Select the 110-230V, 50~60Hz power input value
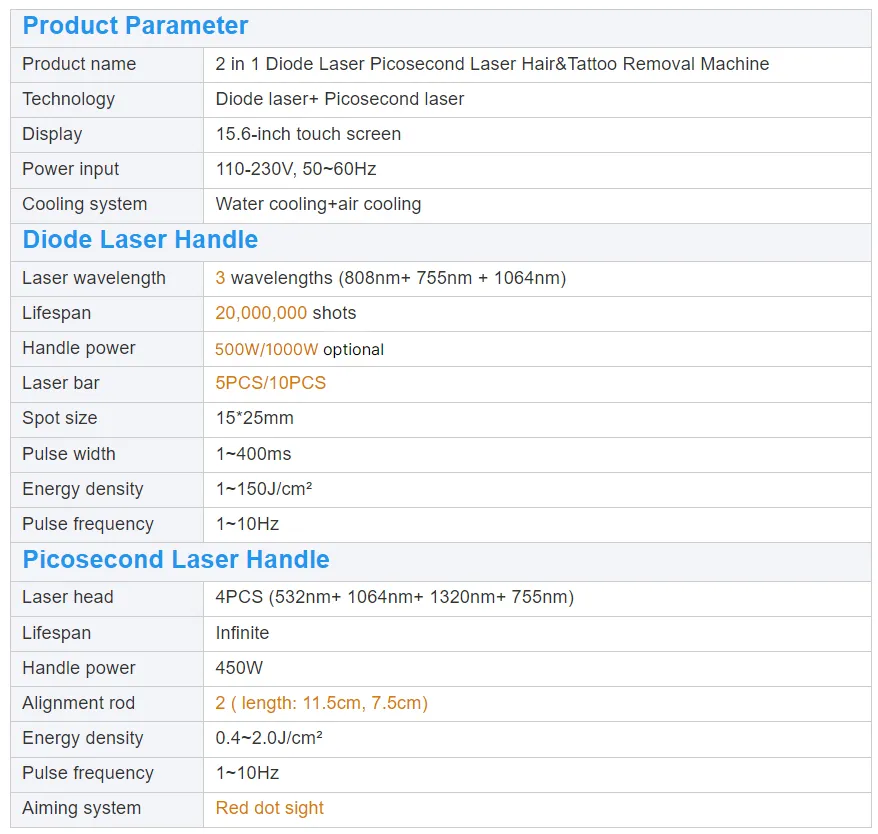Screen dimensions: 878x834 pos(296,169)
